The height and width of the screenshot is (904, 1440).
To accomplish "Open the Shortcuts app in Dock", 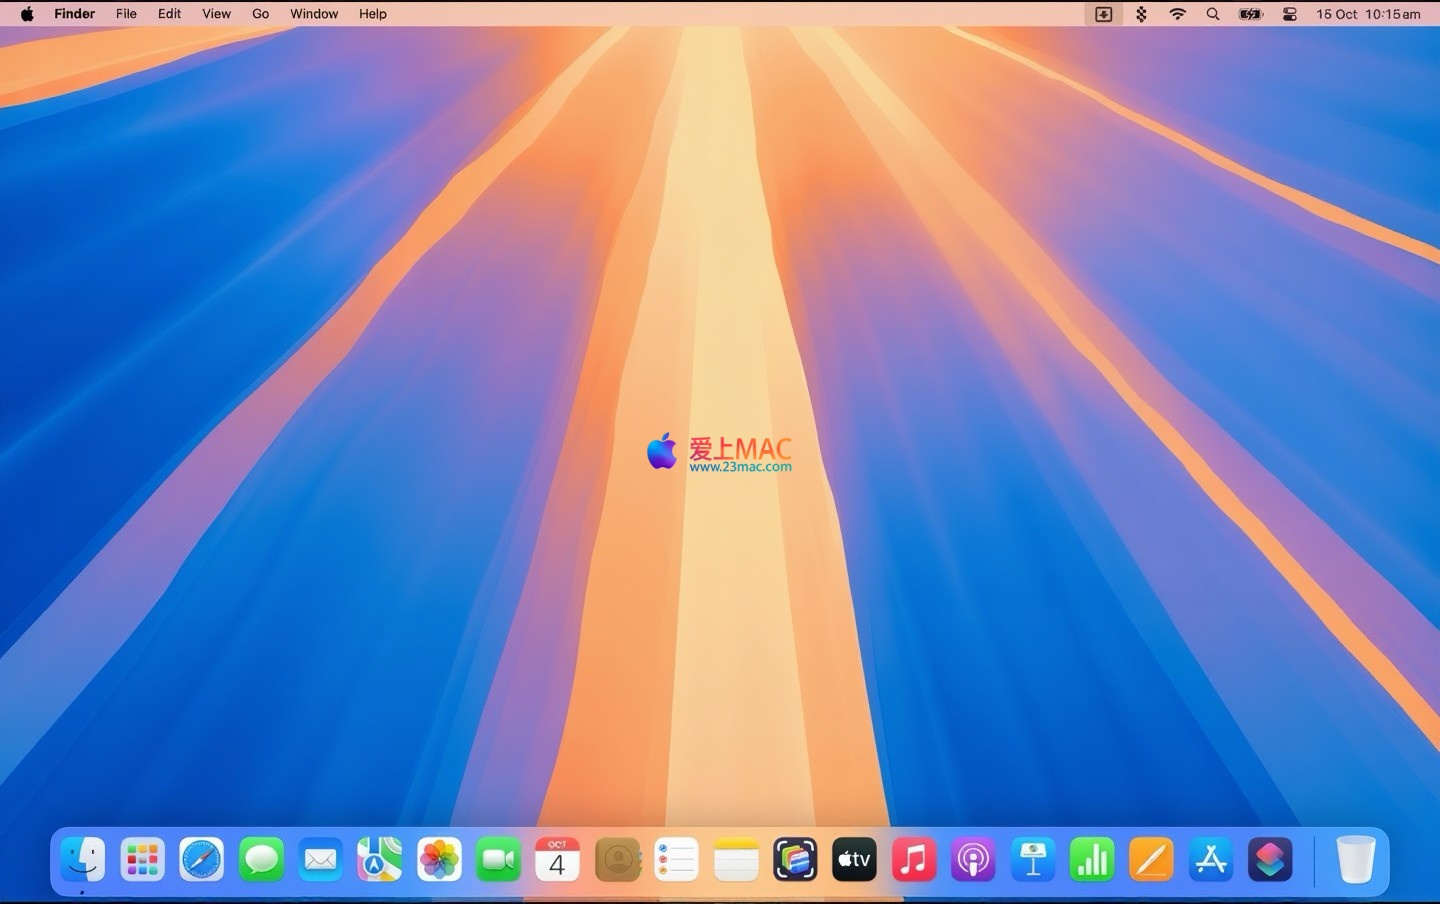I will pyautogui.click(x=1270, y=860).
